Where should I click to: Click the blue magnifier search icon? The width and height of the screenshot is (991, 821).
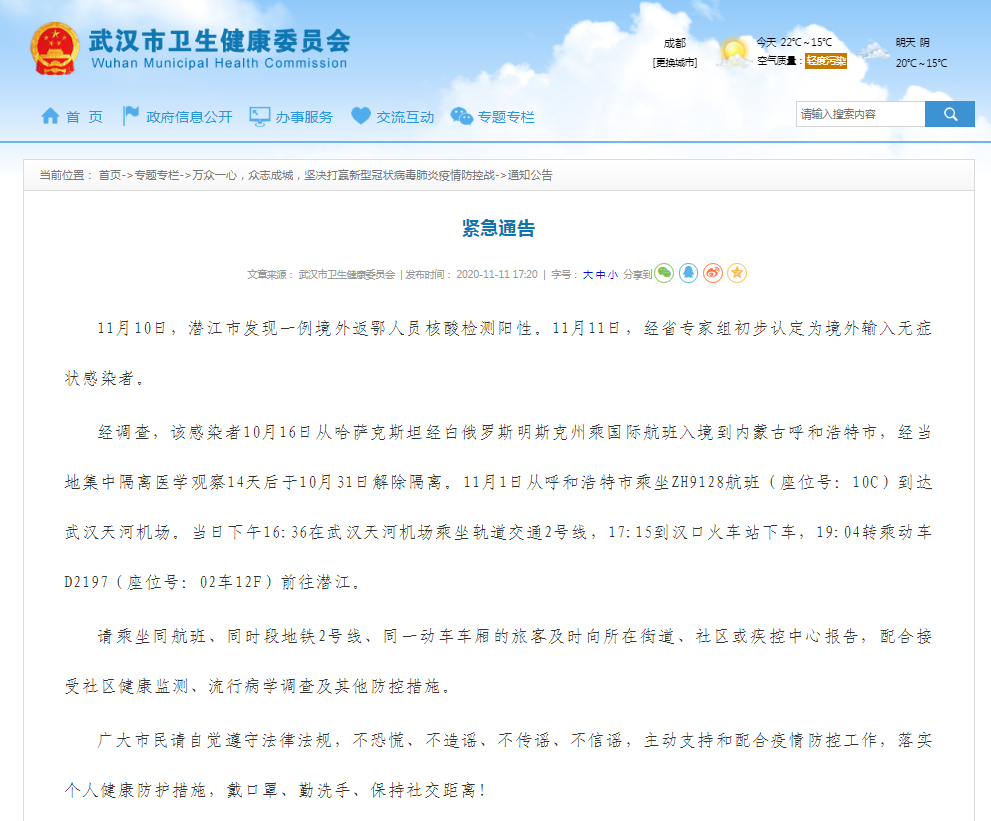click(948, 113)
